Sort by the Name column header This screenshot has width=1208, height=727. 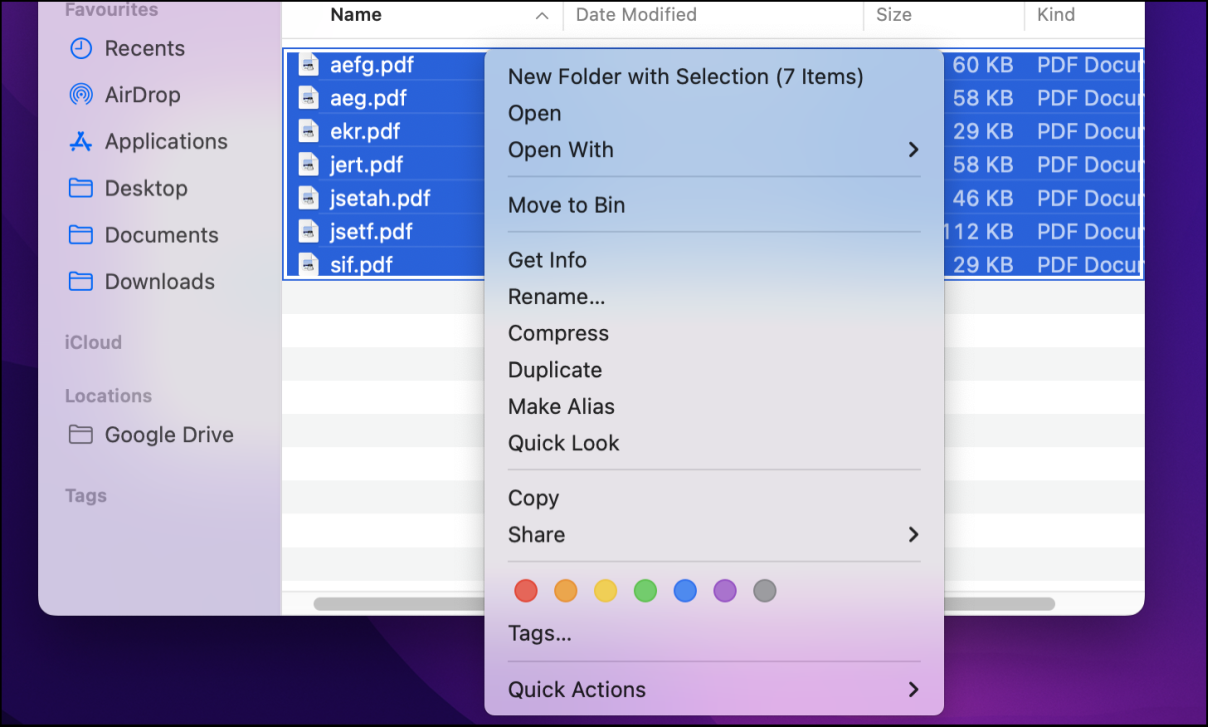tap(356, 15)
